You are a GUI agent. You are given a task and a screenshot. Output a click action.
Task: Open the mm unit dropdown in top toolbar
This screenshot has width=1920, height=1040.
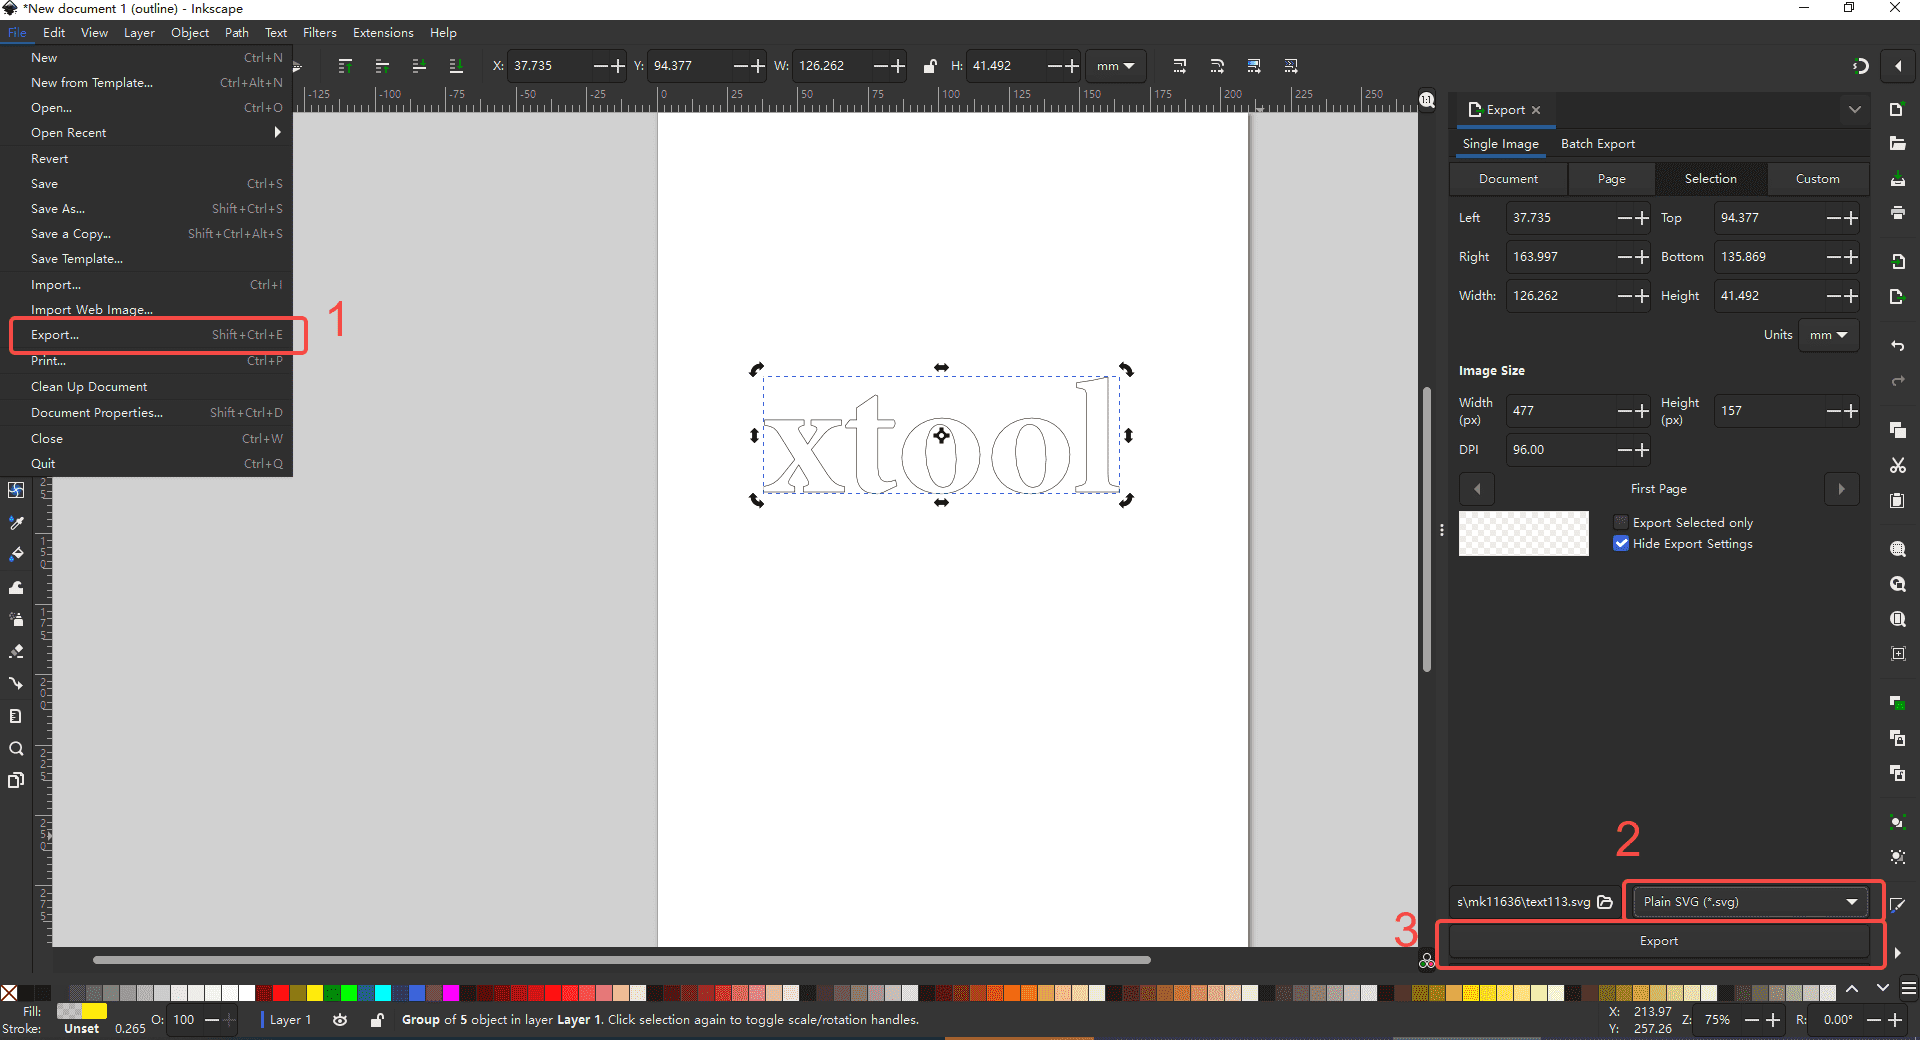pos(1115,66)
